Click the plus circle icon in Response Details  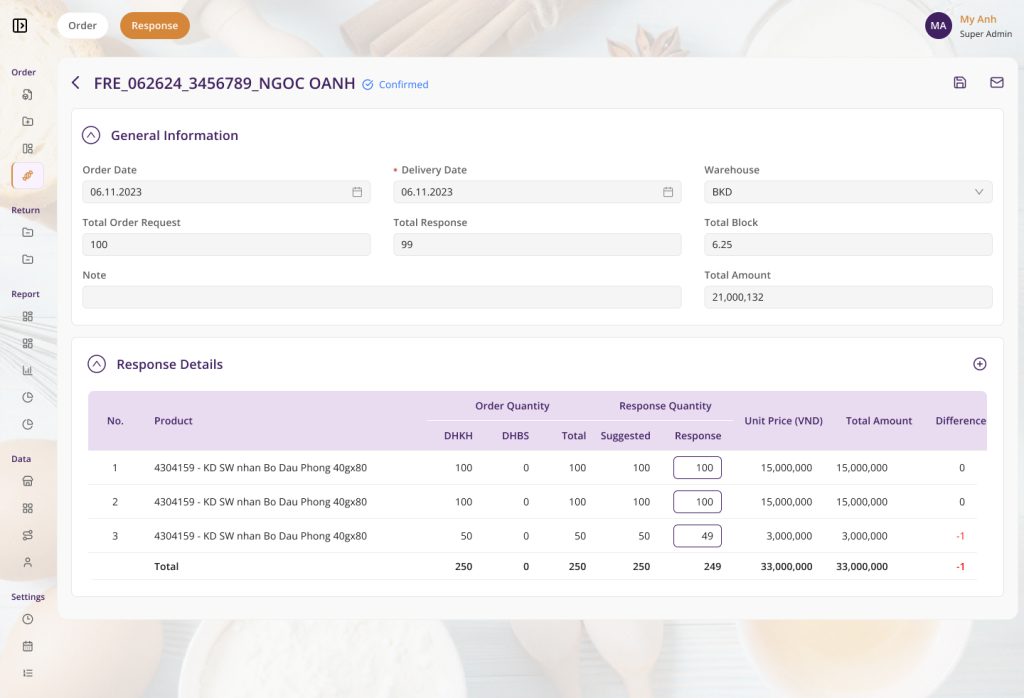point(980,364)
